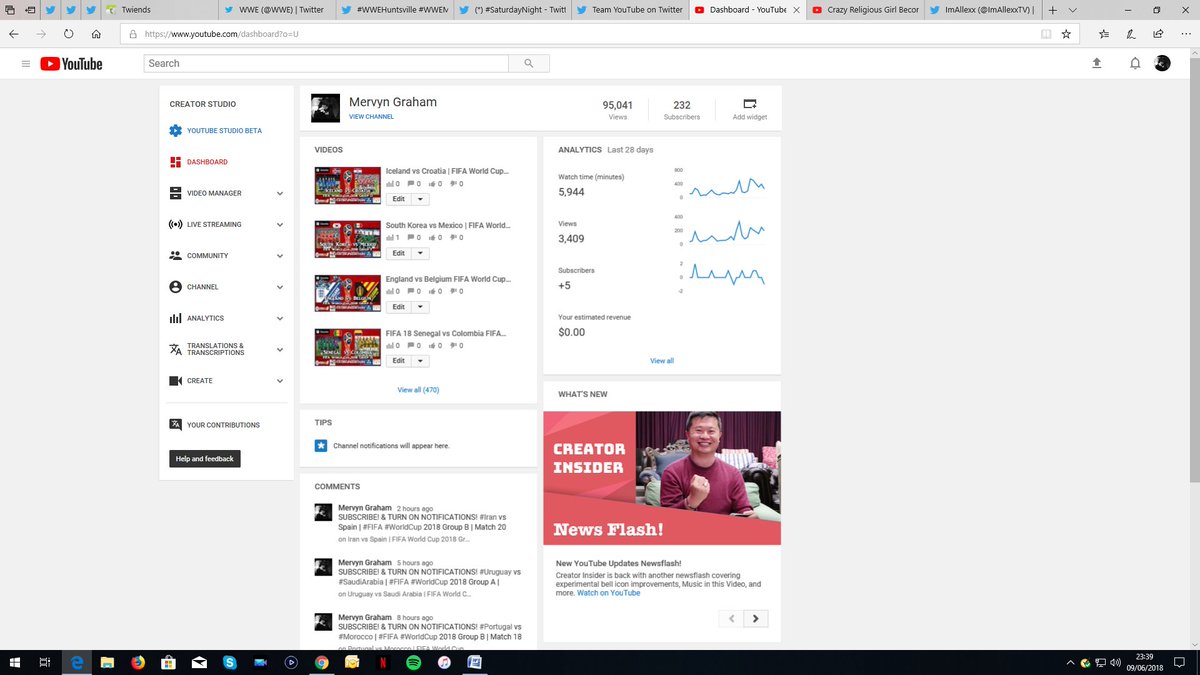
Task: Click the Edge address bar URL
Action: pyautogui.click(x=221, y=33)
